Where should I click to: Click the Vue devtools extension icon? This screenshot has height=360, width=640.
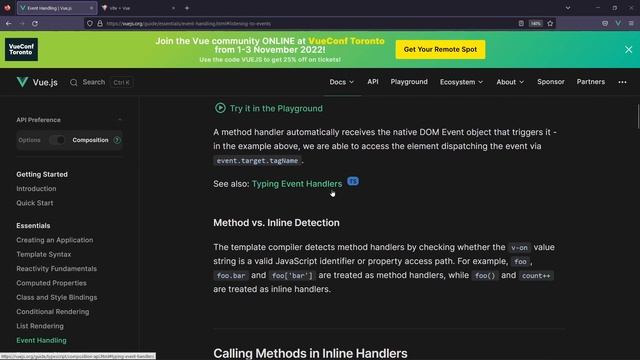pyautogui.click(x=618, y=24)
